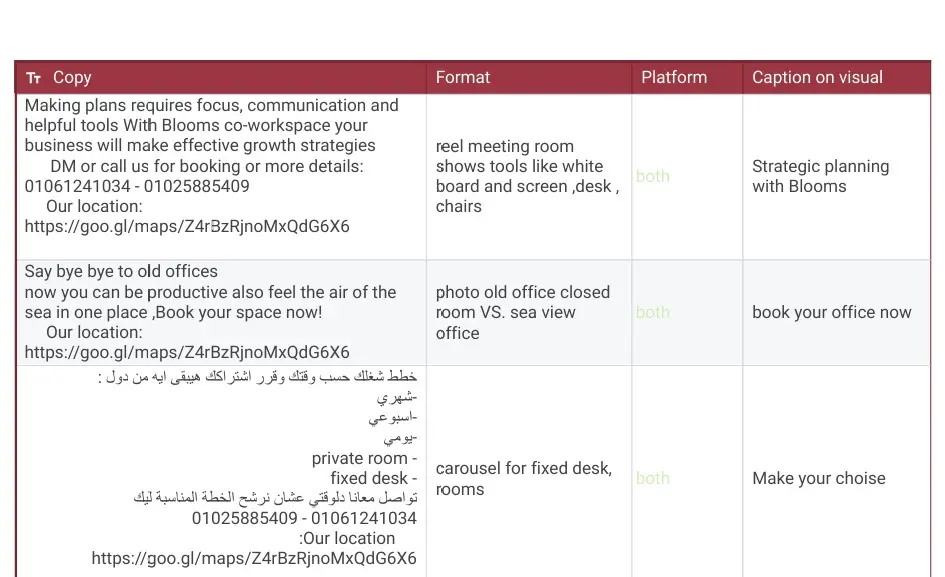
Task: Select the 'photo old office closed room' cell
Action: tap(522, 312)
